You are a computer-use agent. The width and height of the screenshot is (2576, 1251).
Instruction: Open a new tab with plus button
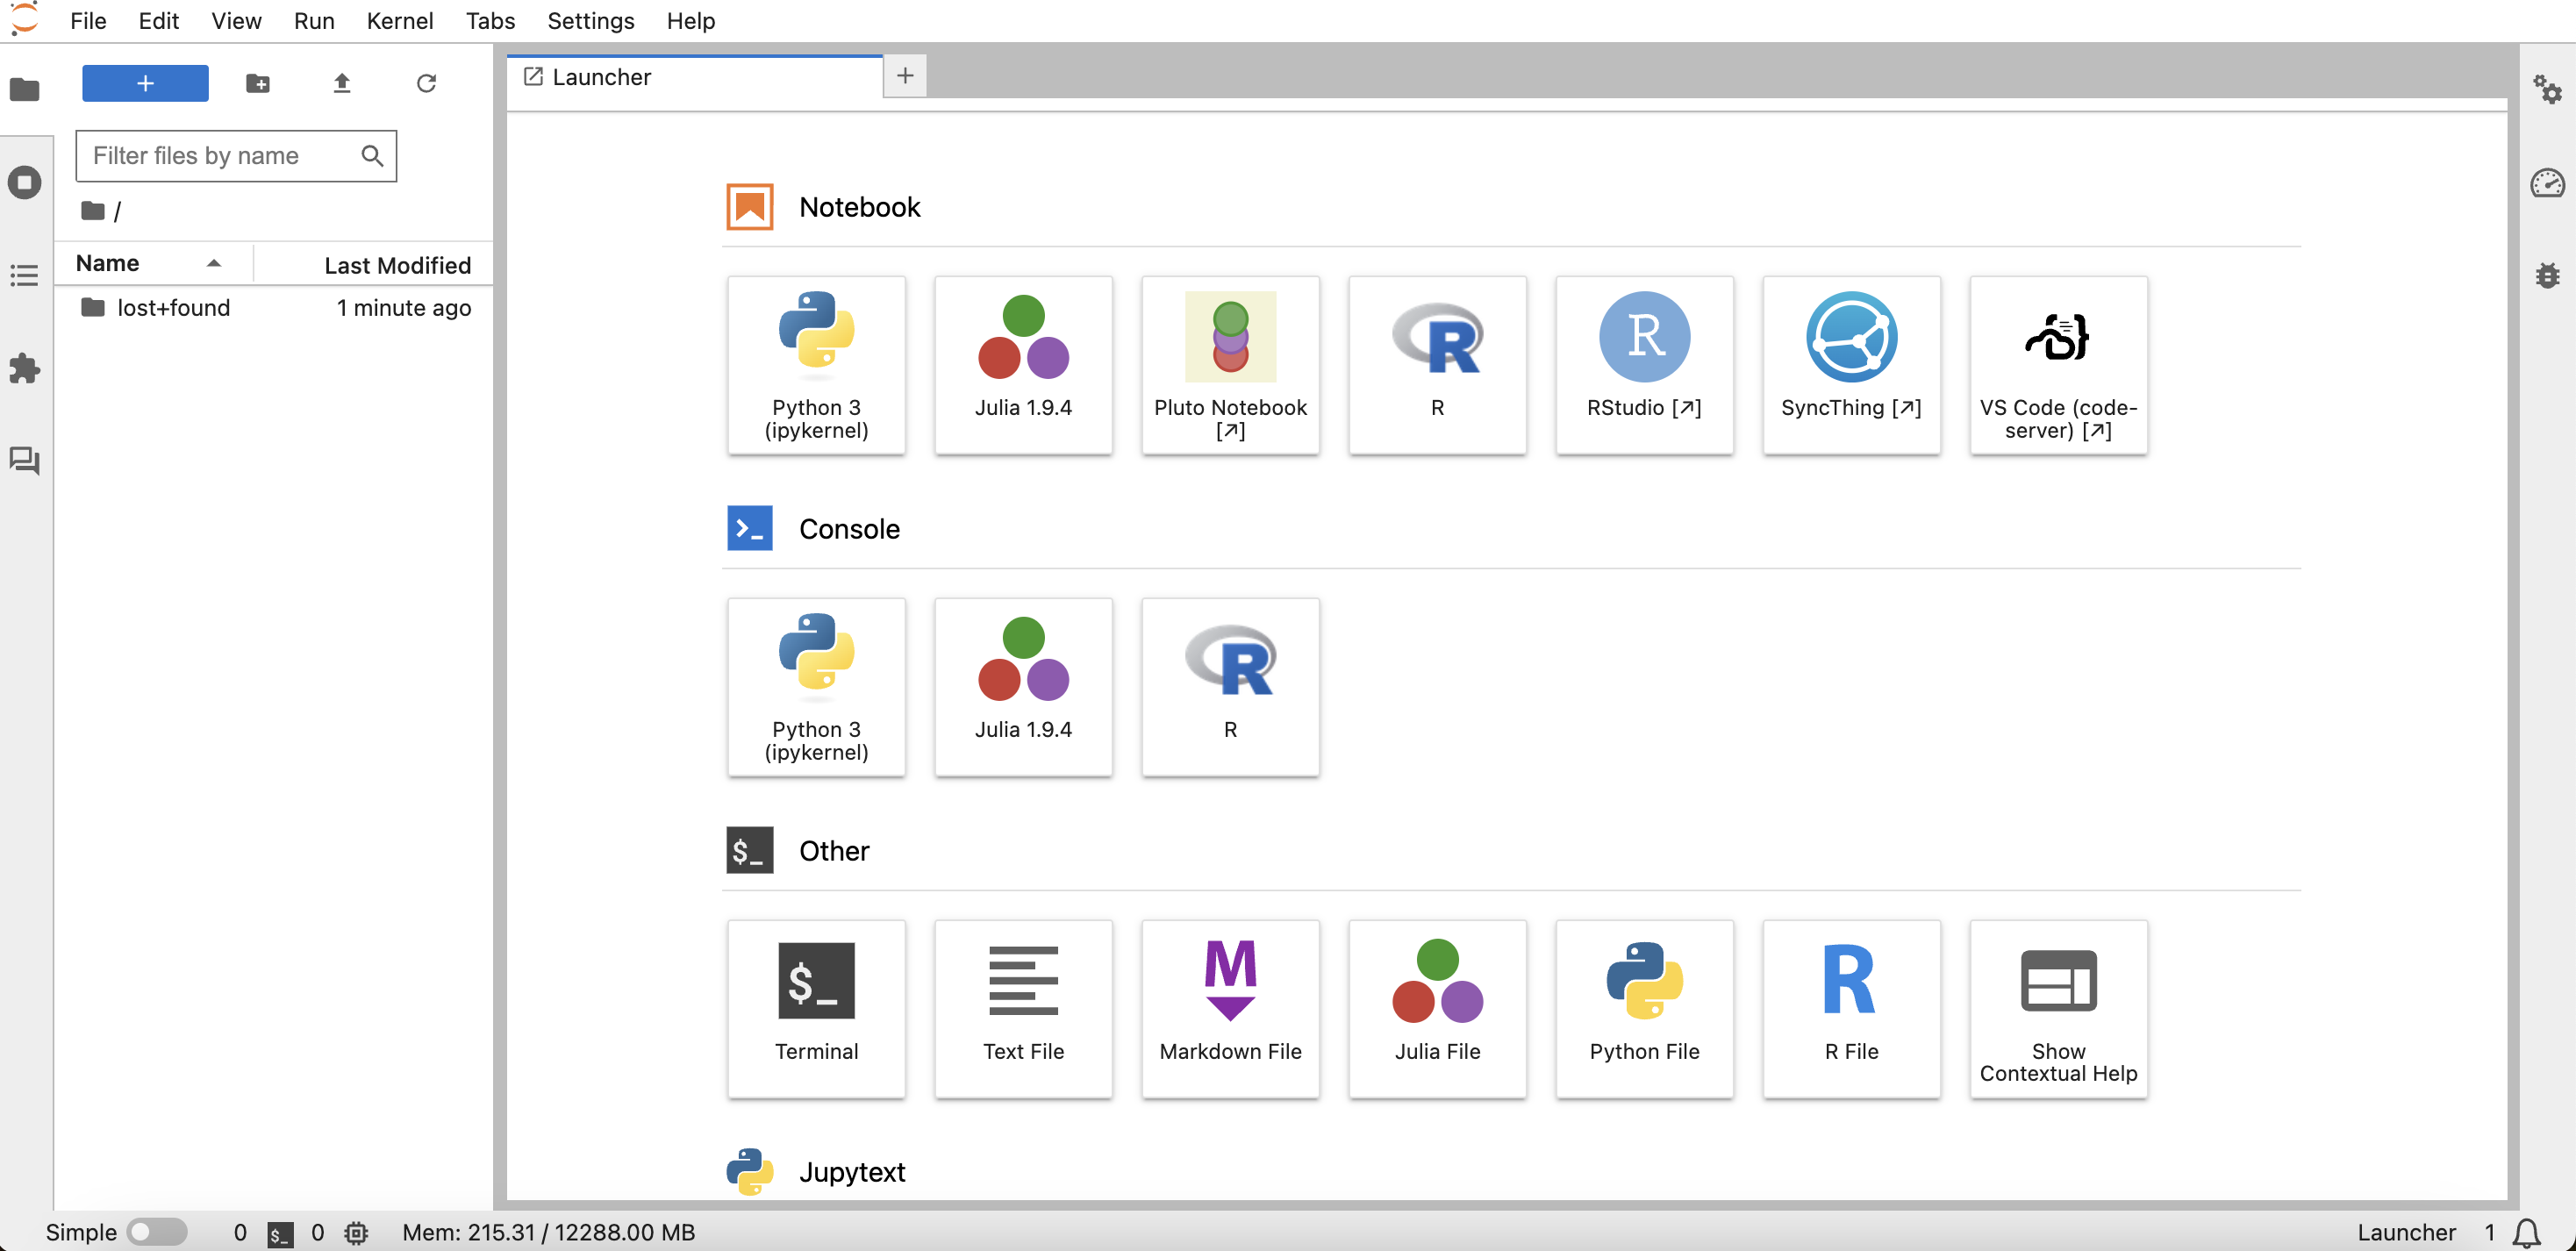click(x=905, y=76)
